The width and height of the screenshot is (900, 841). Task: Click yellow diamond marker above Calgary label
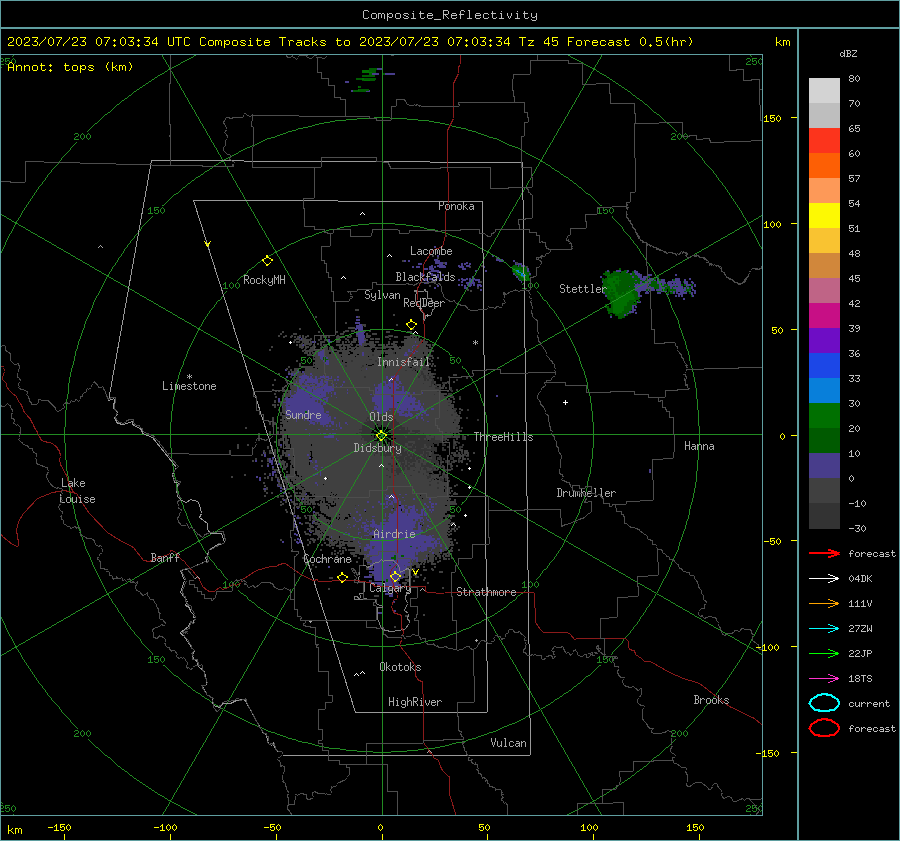point(395,576)
